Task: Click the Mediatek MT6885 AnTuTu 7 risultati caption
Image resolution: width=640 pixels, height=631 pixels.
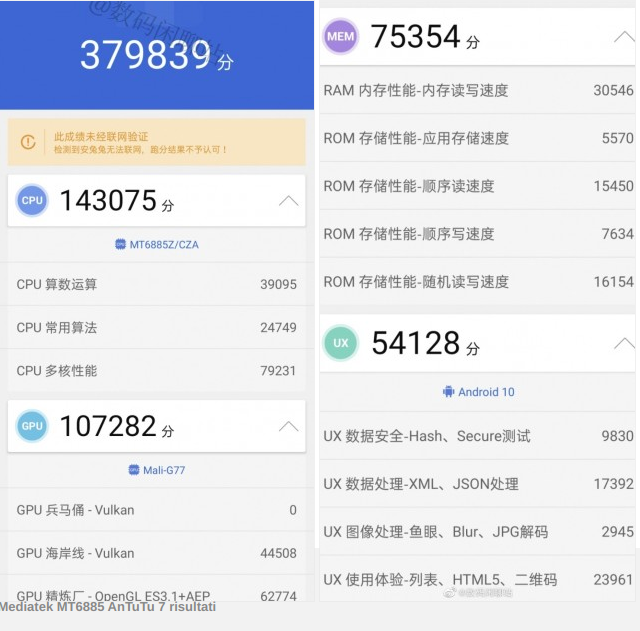Action: coord(108,607)
